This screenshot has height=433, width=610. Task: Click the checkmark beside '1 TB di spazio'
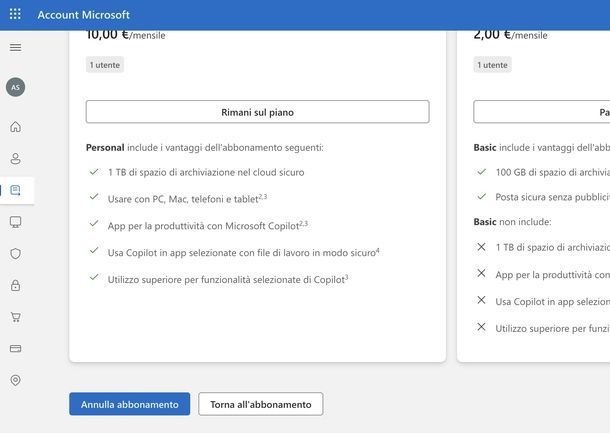[94, 172]
